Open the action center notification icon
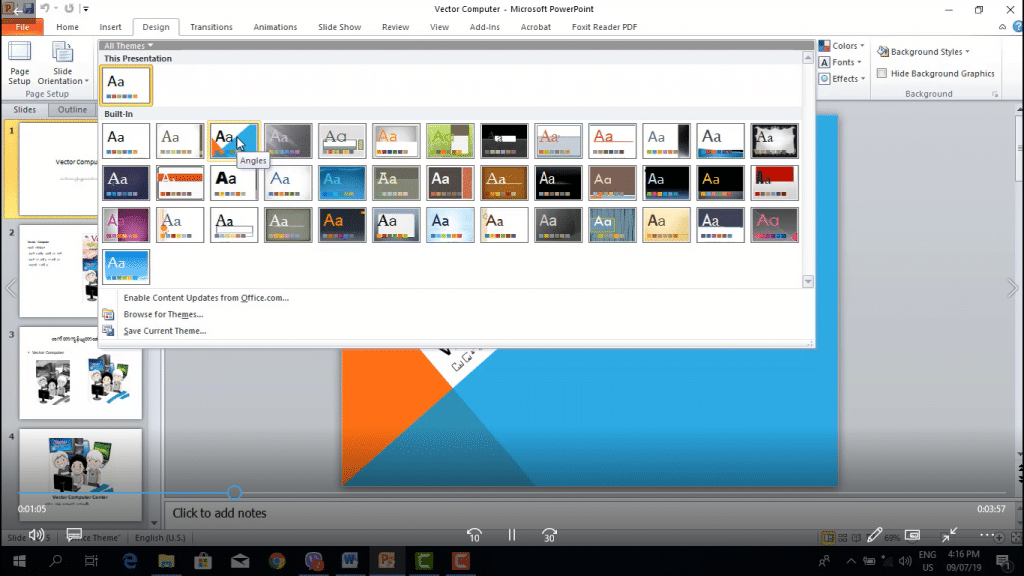The width and height of the screenshot is (1024, 576). point(1004,561)
